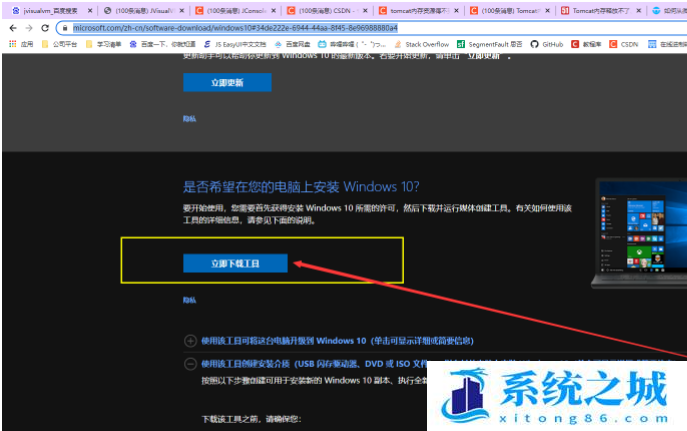Switch to the Tomcat内存释放不了 tab
Image resolution: width=687 pixels, height=431 pixels.
pyautogui.click(x=600, y=10)
